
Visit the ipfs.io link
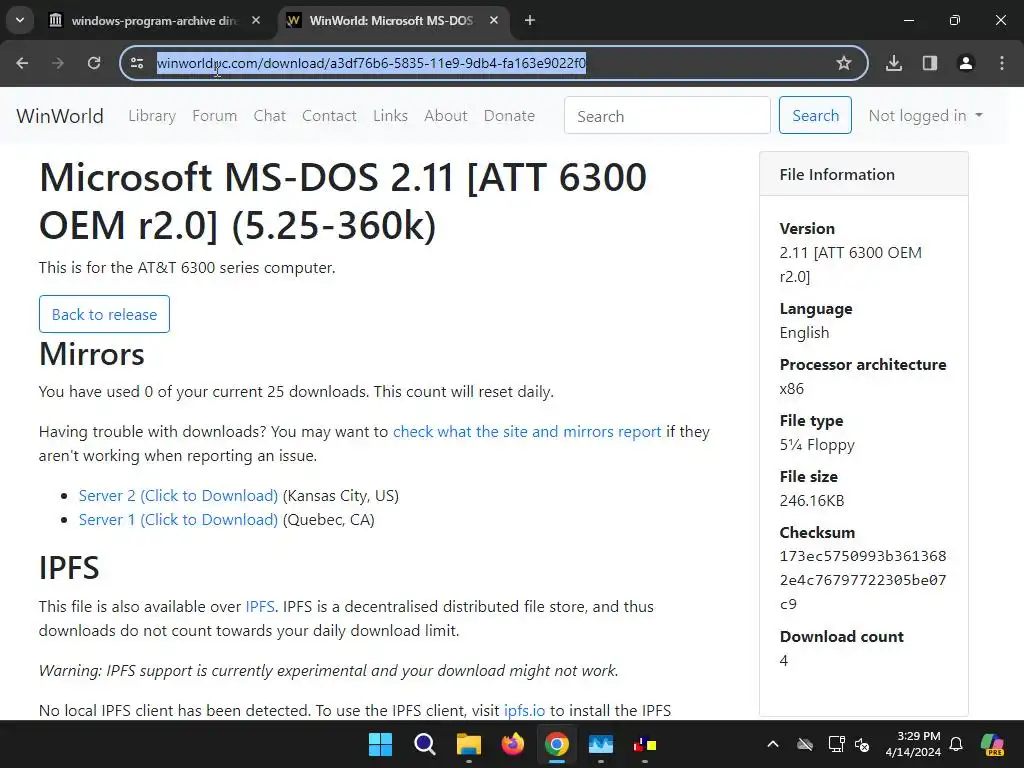pyautogui.click(x=524, y=711)
